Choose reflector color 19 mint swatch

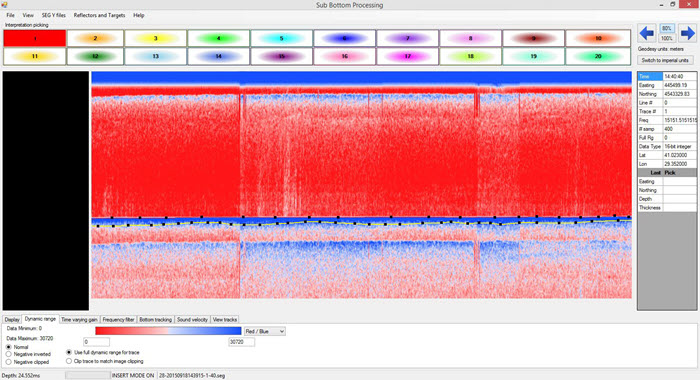(x=533, y=56)
